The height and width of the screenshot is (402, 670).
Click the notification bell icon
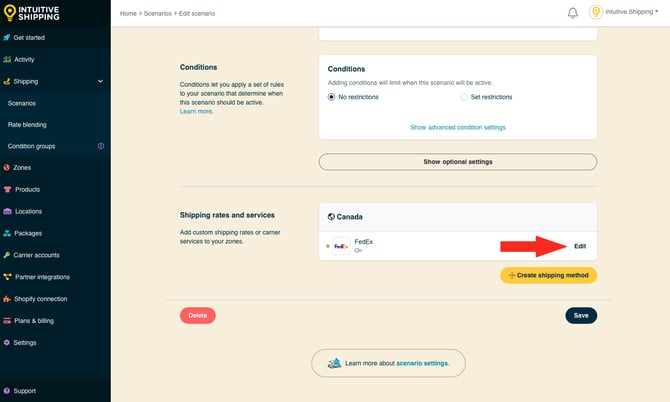click(x=573, y=13)
